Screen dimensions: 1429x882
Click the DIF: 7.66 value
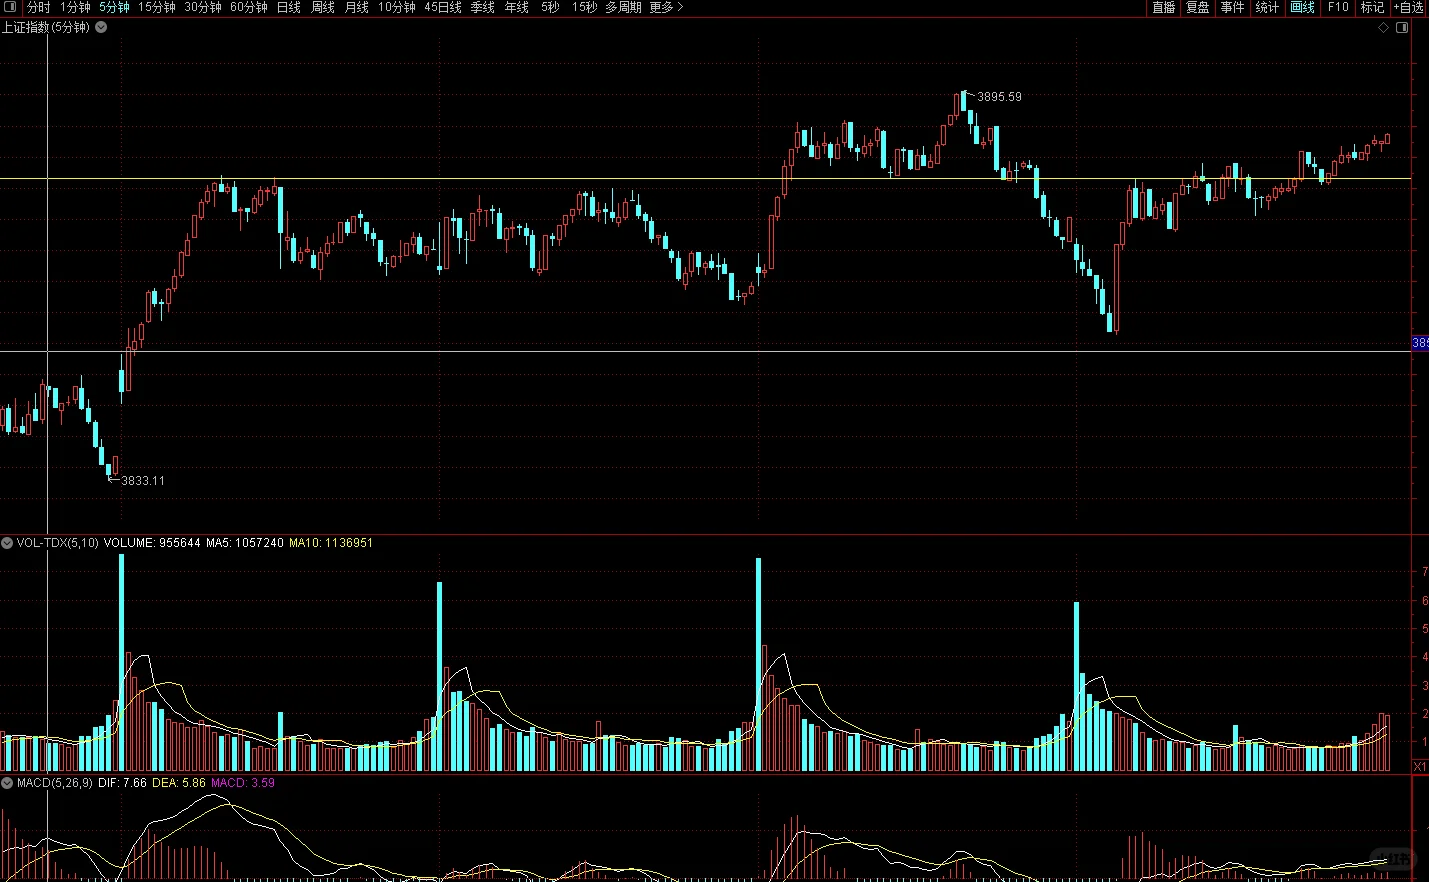click(123, 783)
